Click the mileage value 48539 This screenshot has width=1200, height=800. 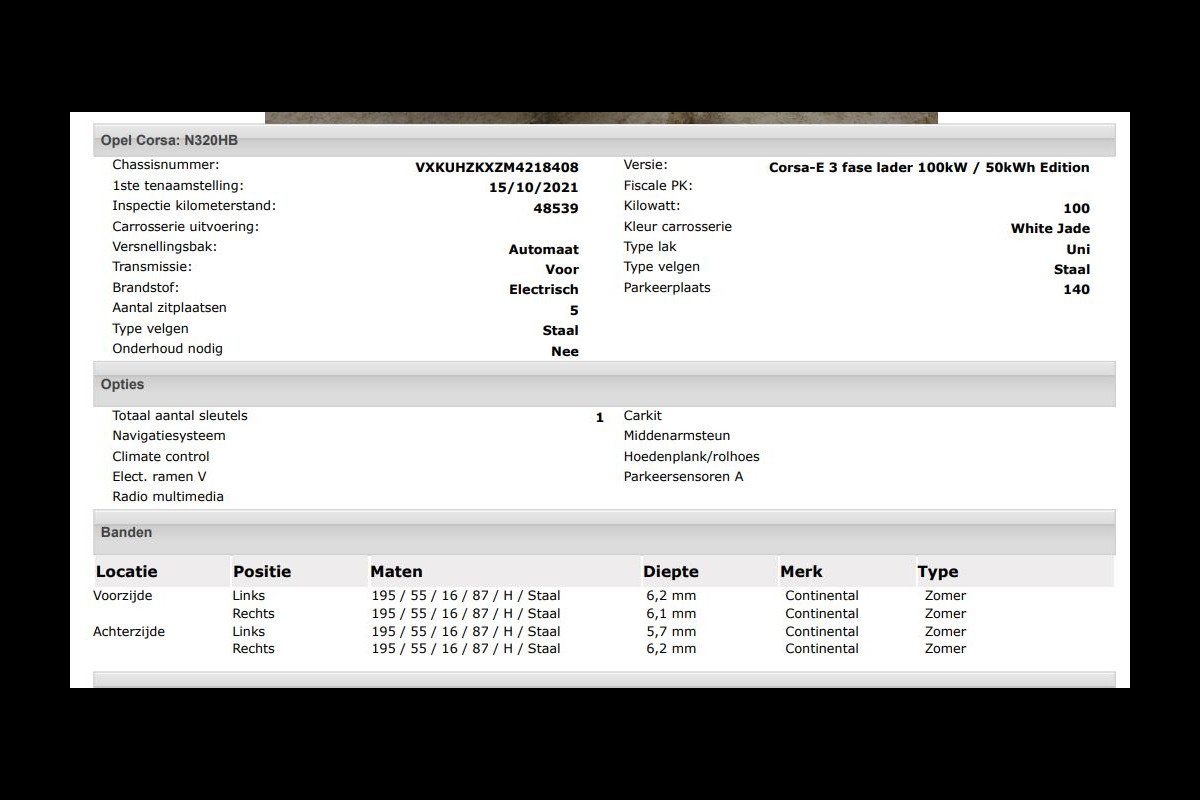pos(556,209)
